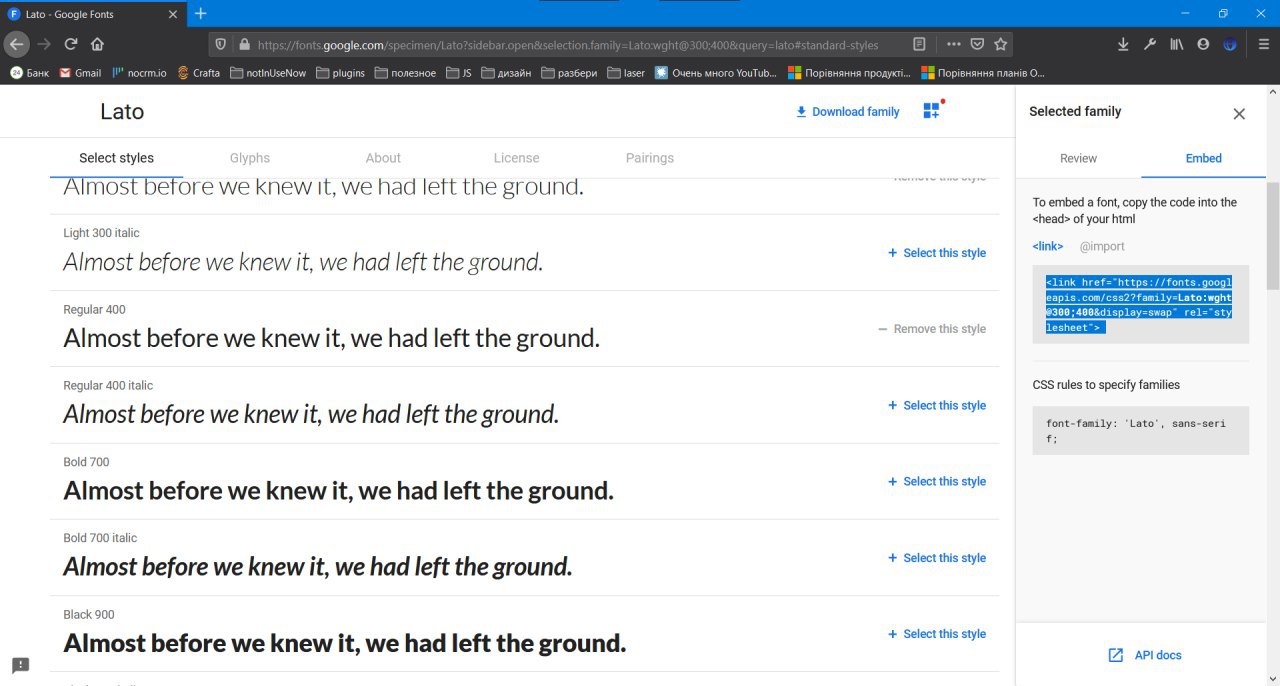1280x686 pixels.
Task: Click the shield tracking protection icon
Action: (222, 44)
